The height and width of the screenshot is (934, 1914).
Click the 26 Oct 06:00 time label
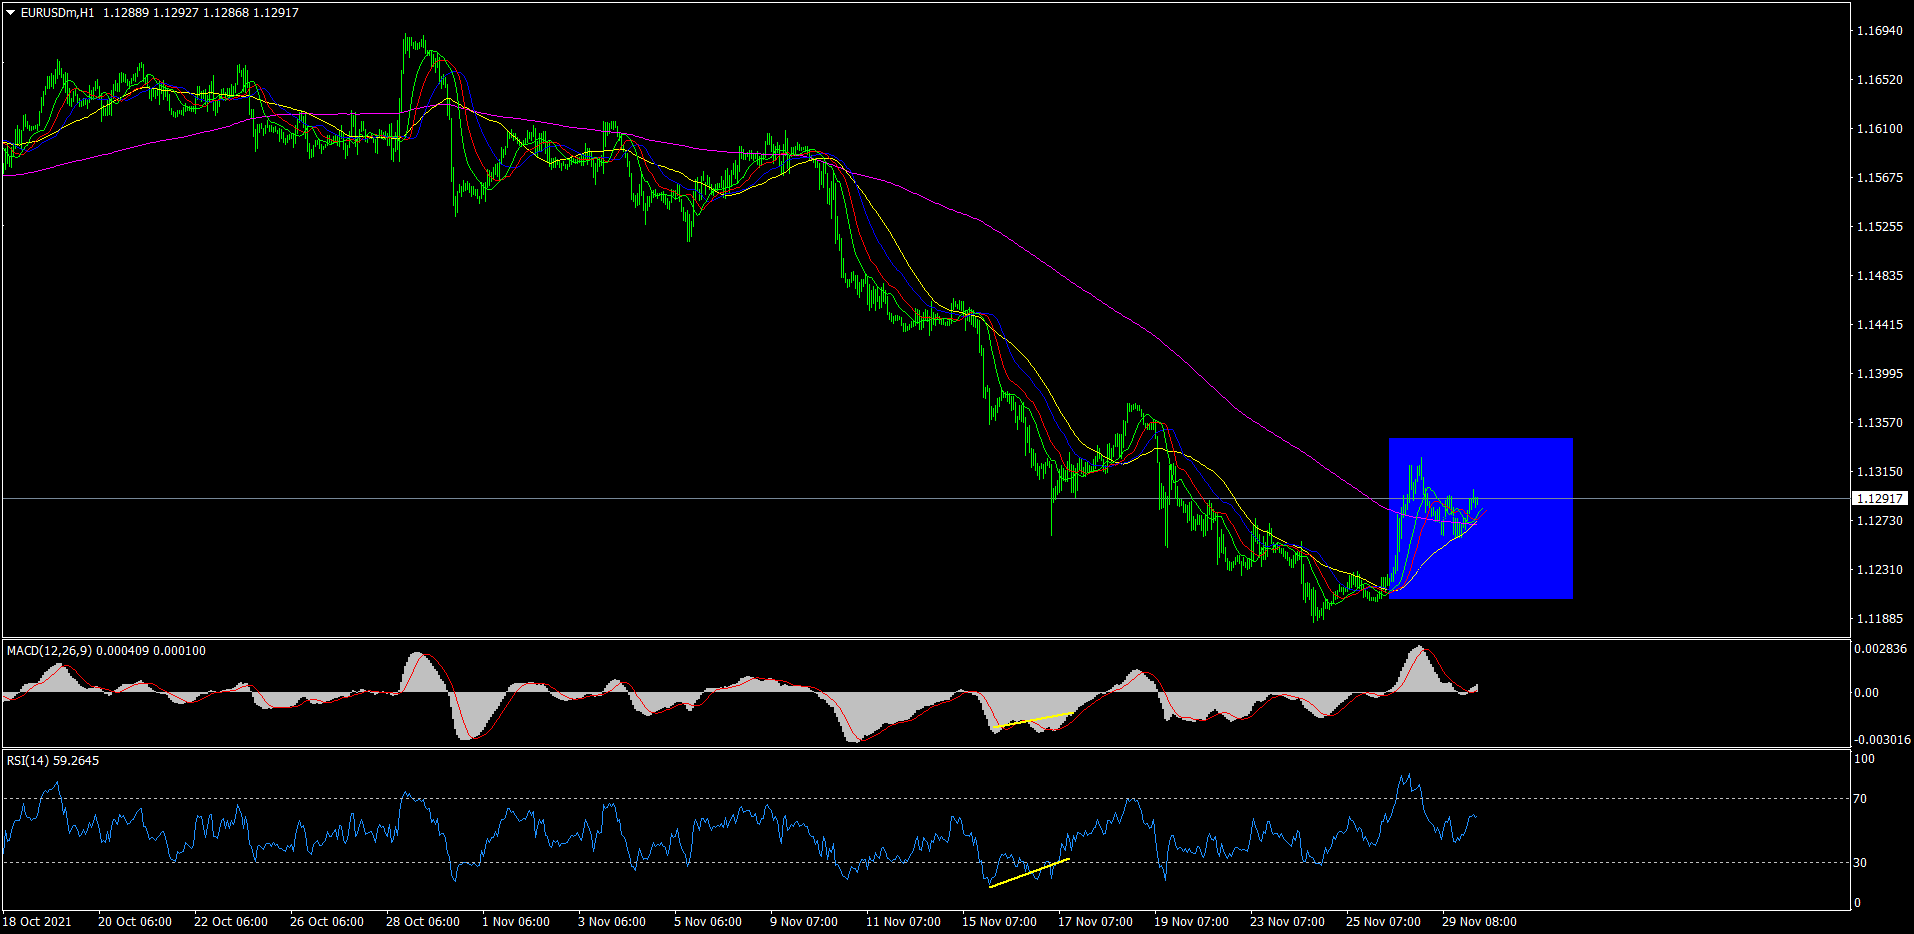coord(327,922)
